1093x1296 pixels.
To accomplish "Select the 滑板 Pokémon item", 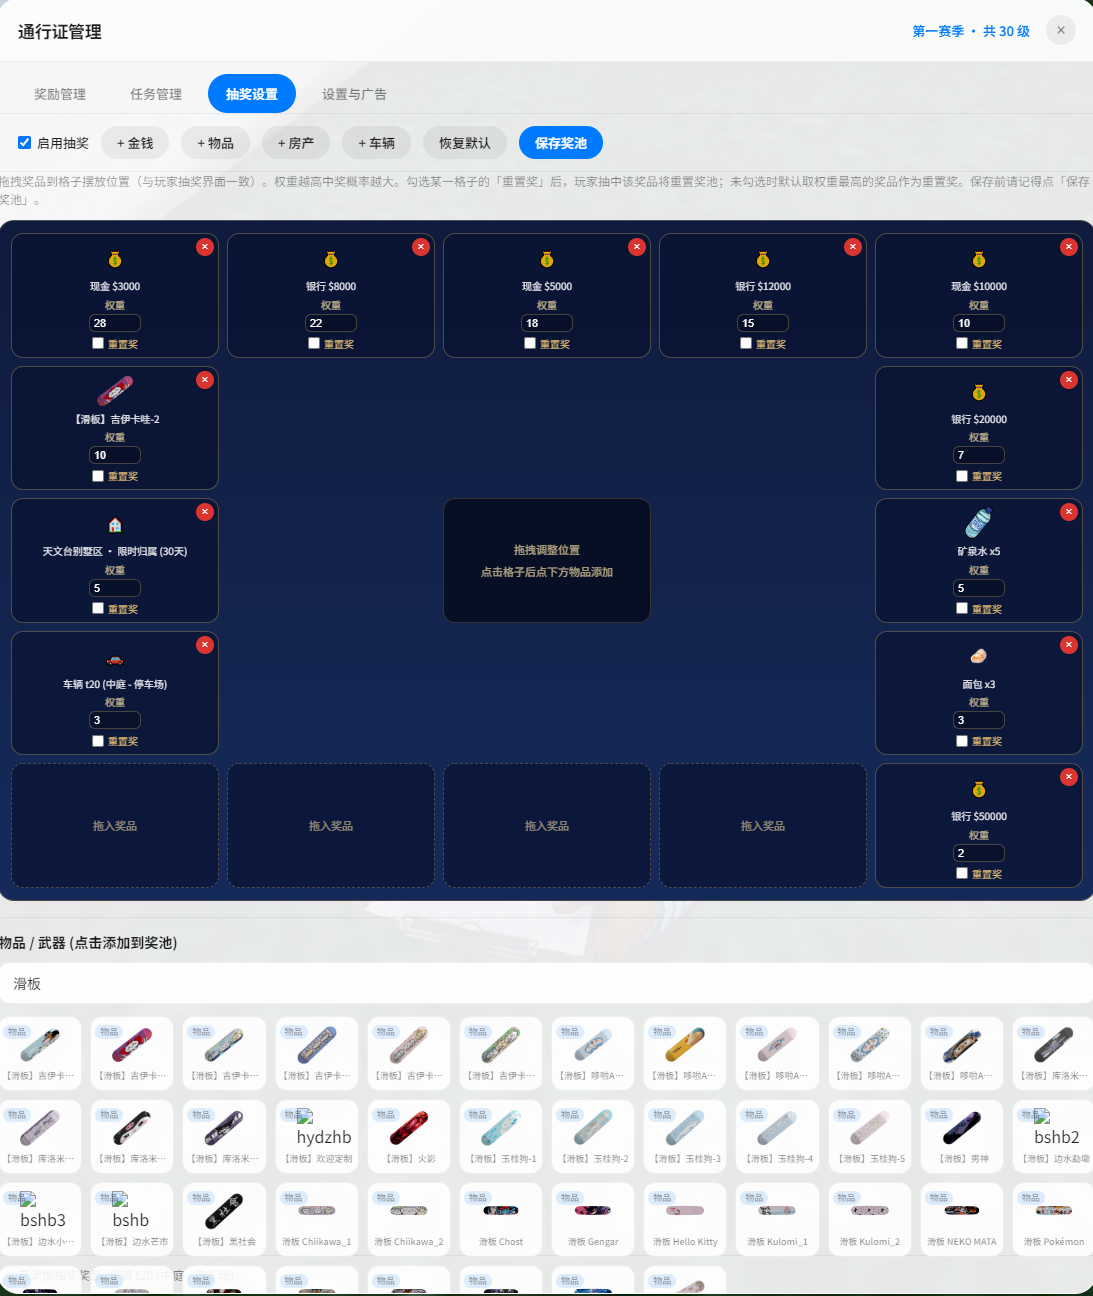I will coord(1052,1221).
